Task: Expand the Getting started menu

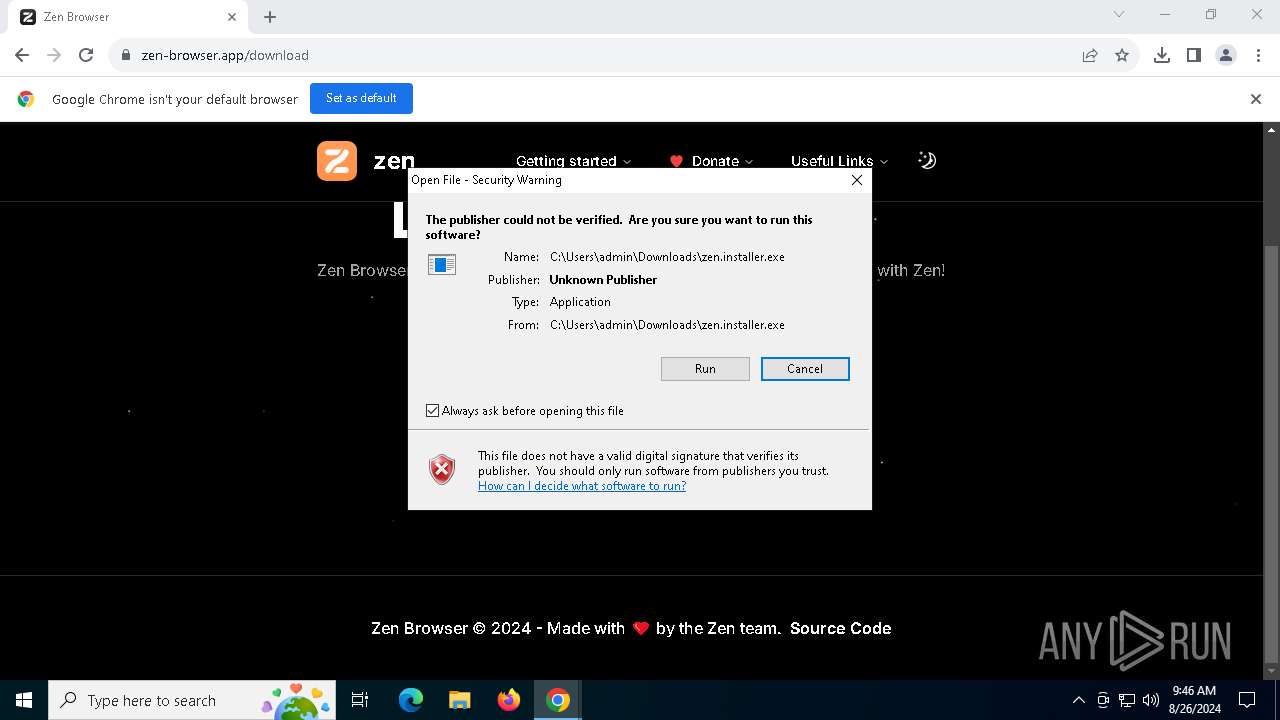Action: (573, 161)
